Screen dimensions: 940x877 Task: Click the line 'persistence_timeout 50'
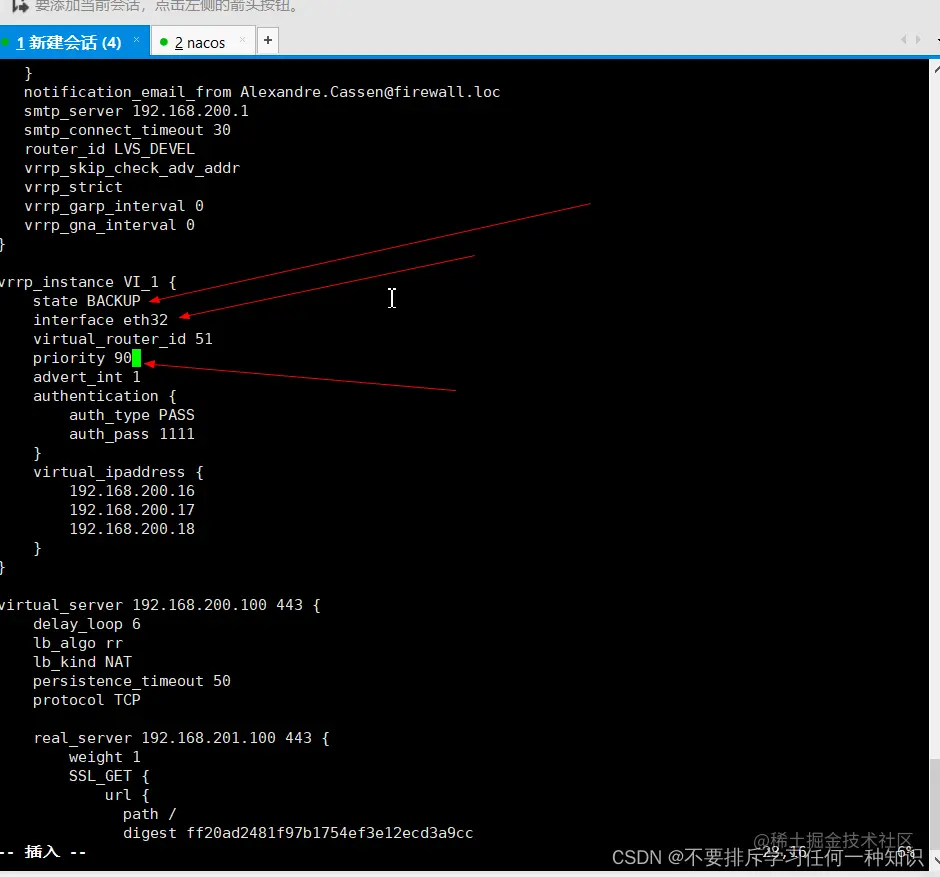[x=132, y=681]
